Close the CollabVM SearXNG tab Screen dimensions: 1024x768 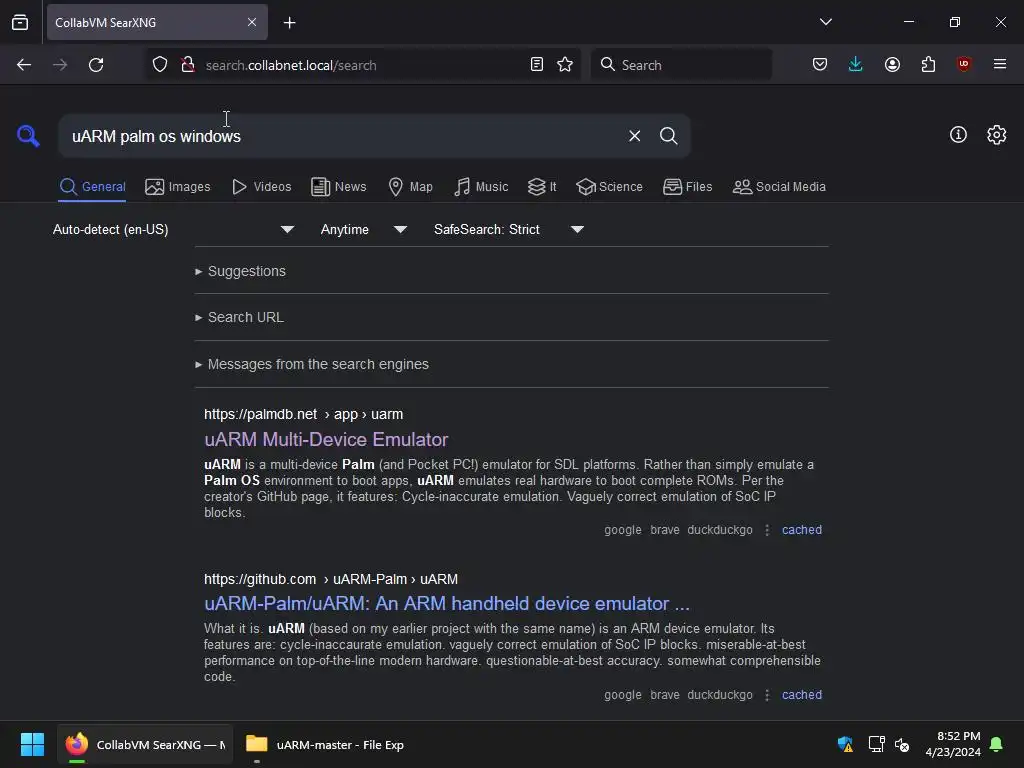tap(252, 22)
